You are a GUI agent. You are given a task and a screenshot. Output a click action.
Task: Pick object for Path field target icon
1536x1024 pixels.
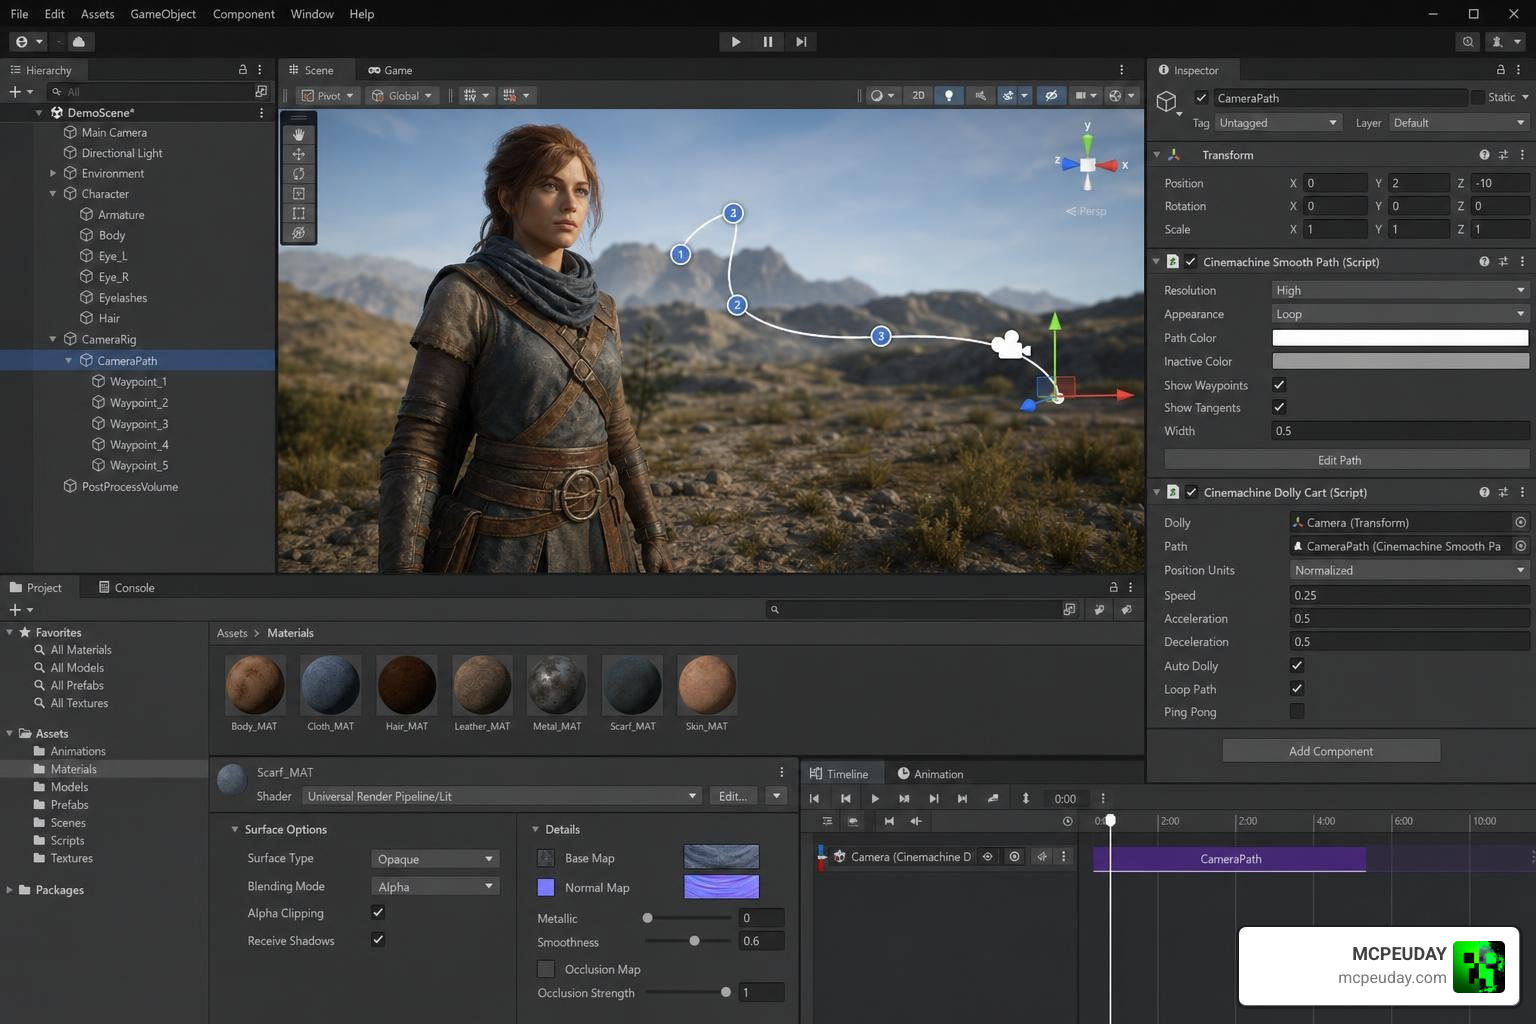pos(1520,546)
